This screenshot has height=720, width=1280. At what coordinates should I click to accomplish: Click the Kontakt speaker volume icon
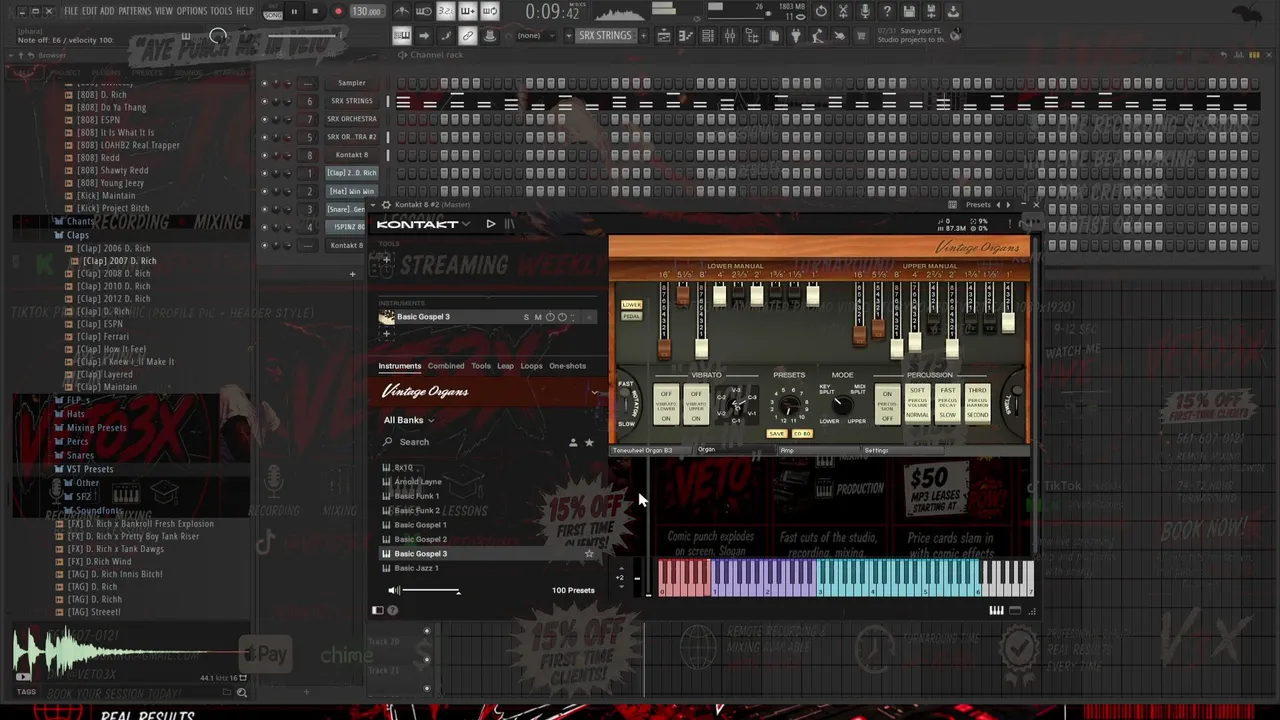click(394, 591)
